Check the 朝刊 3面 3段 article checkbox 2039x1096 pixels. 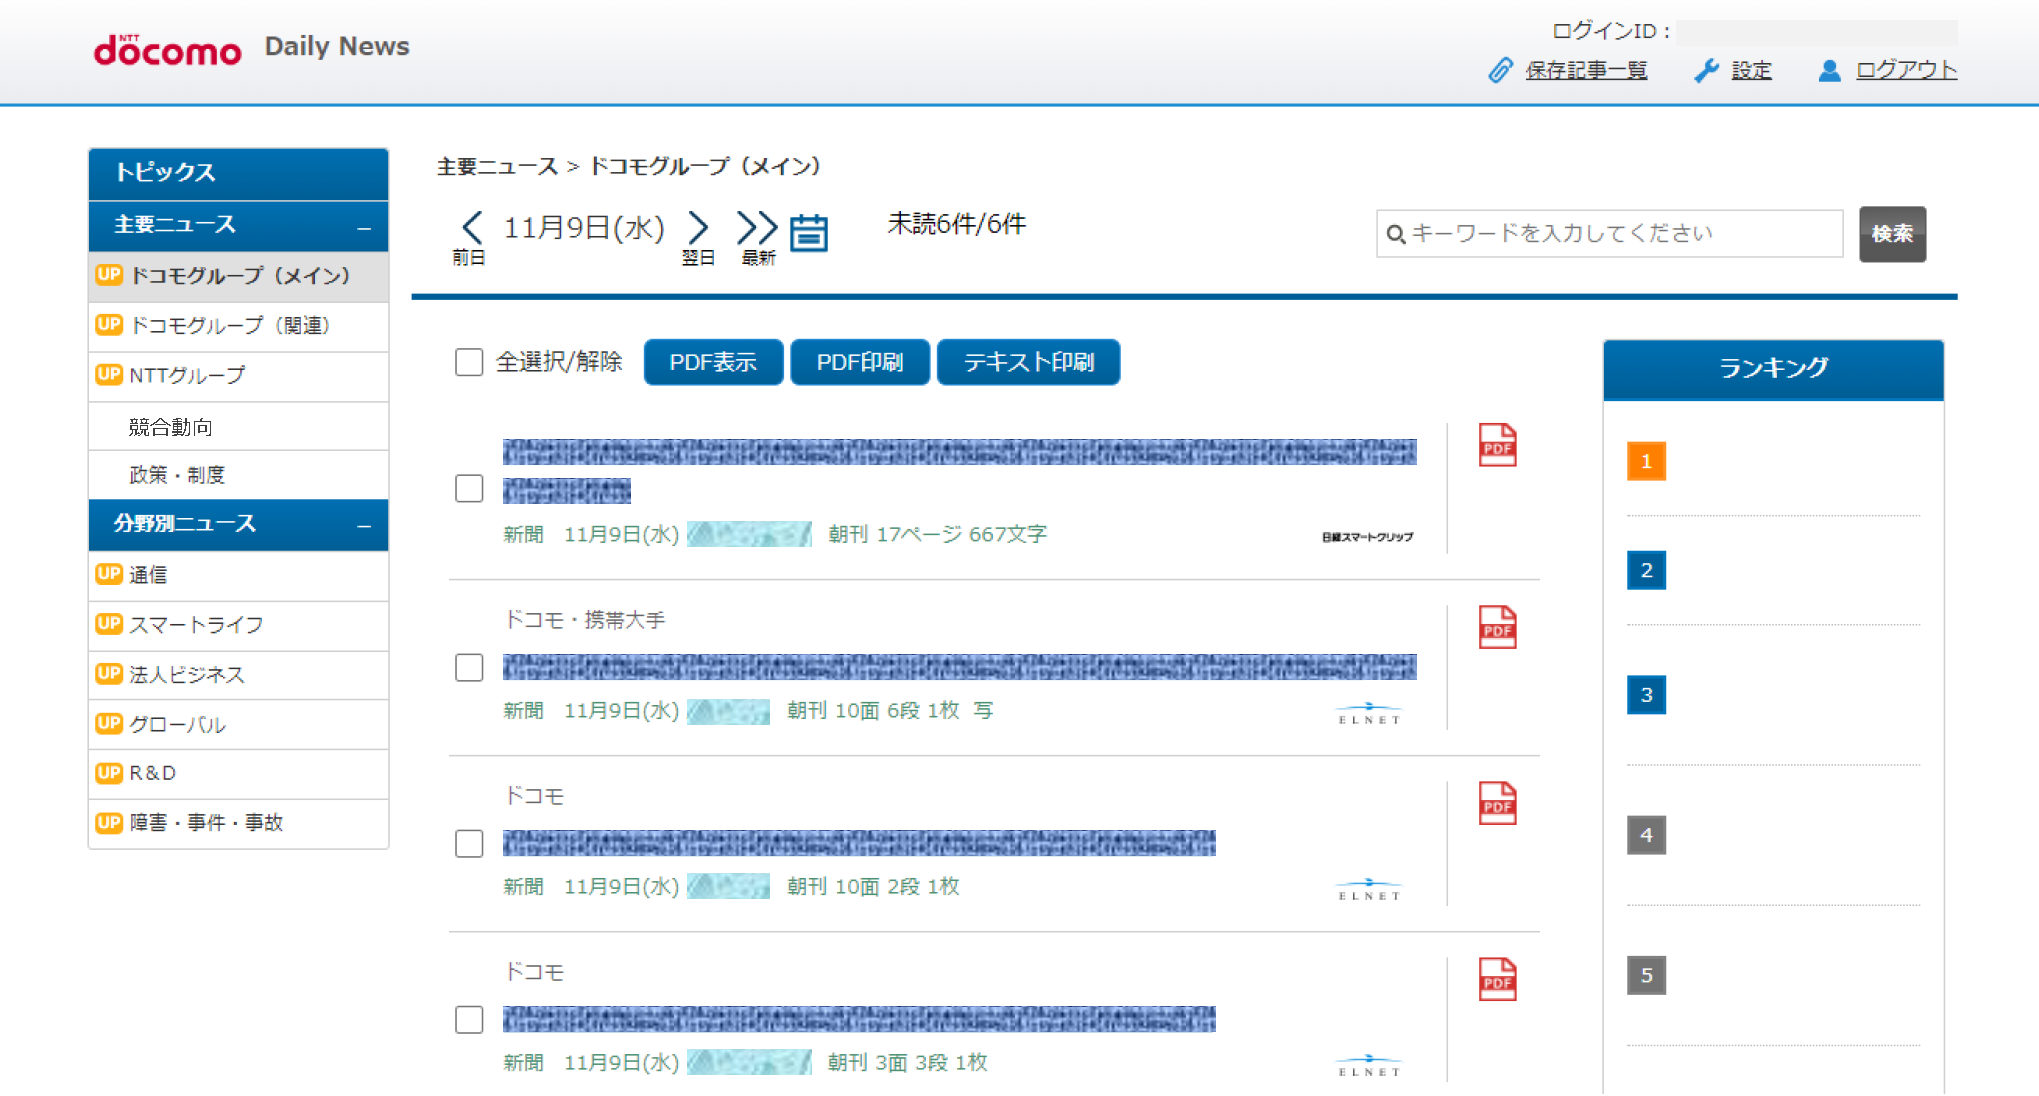469,1019
